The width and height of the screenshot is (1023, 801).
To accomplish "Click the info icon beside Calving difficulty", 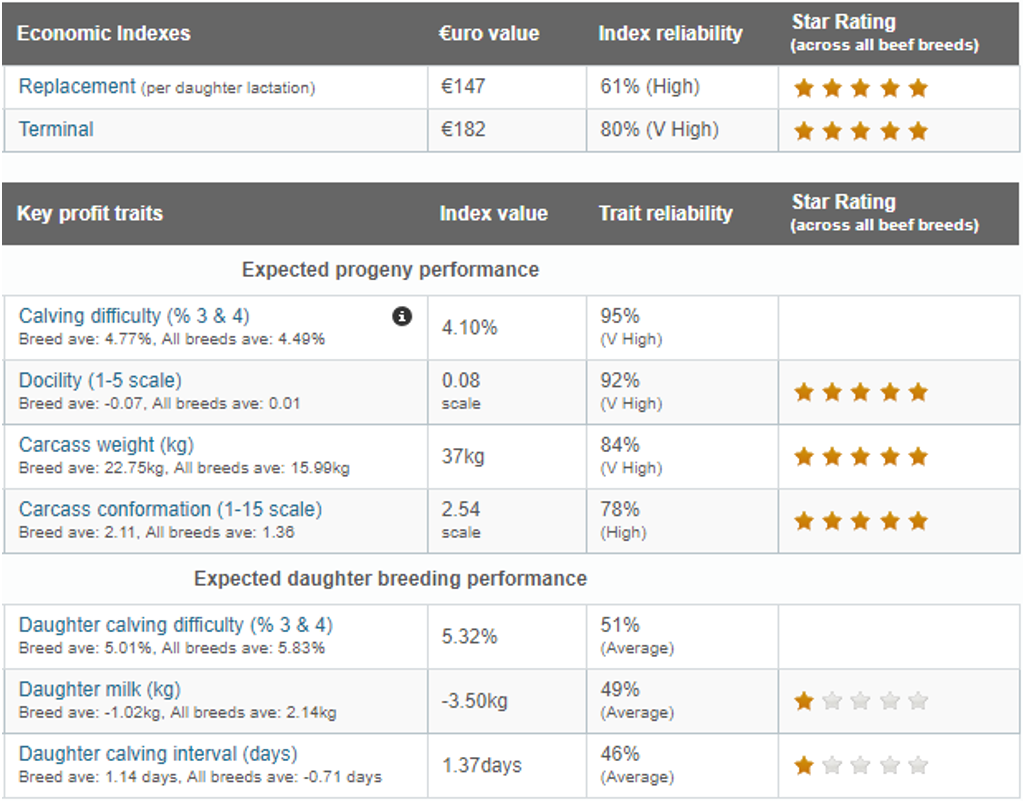I will coord(402,316).
